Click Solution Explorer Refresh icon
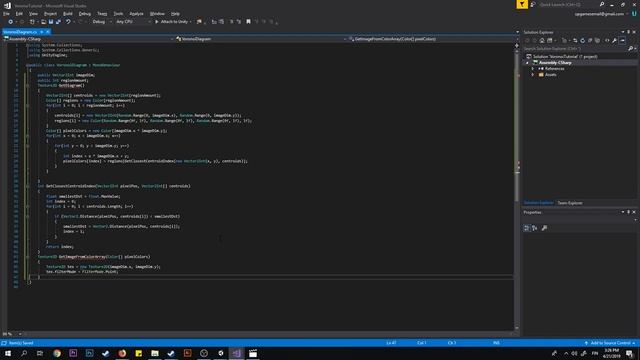The width and height of the screenshot is (640, 360). 582,40
